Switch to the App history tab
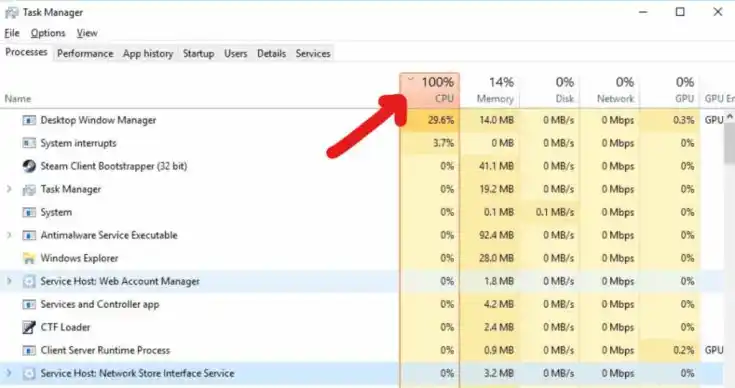Viewport: 735px width, 388px height. (148, 54)
